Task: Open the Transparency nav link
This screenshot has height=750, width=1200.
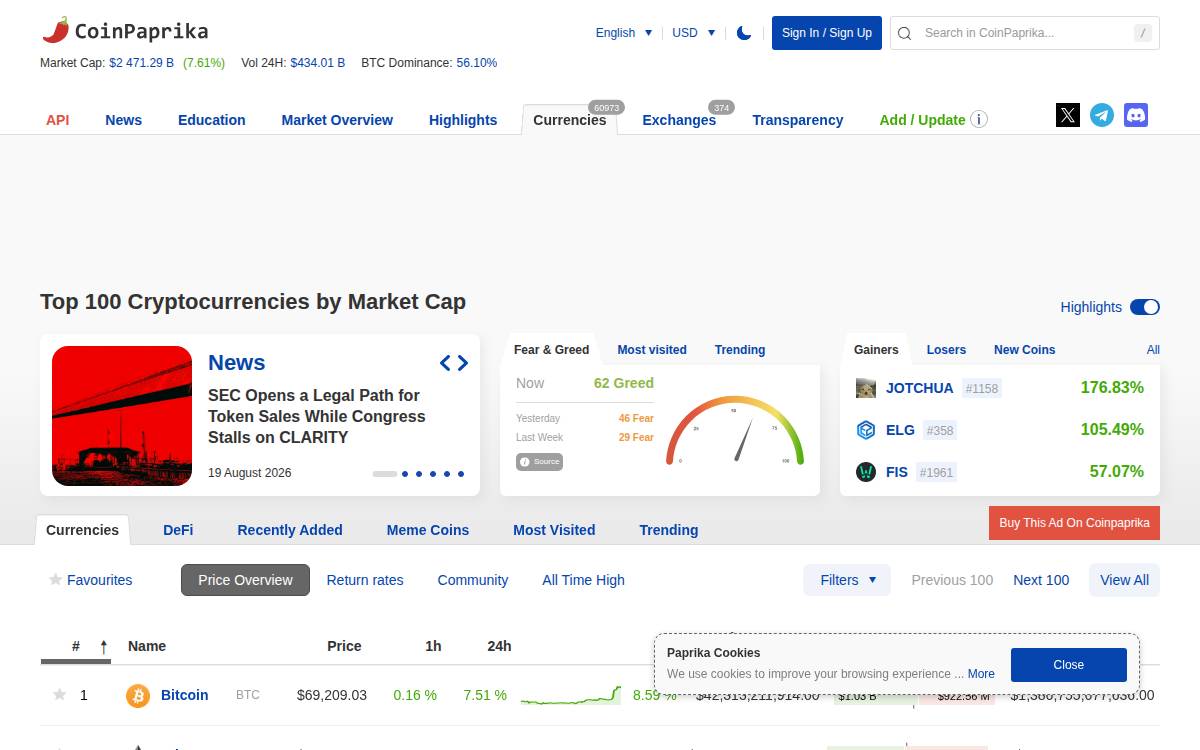Action: pyautogui.click(x=798, y=120)
